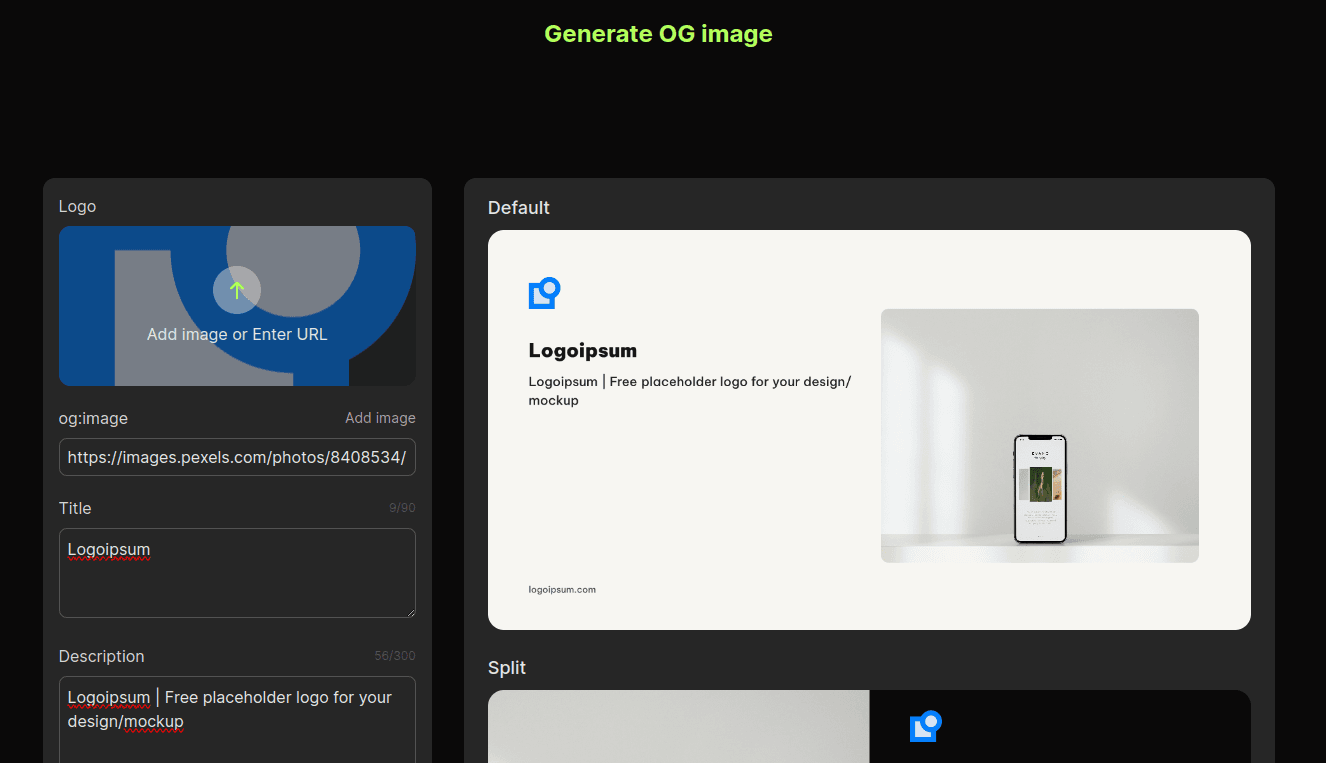Click the Title textarea resize handle
This screenshot has height=763, width=1326.
(409, 611)
